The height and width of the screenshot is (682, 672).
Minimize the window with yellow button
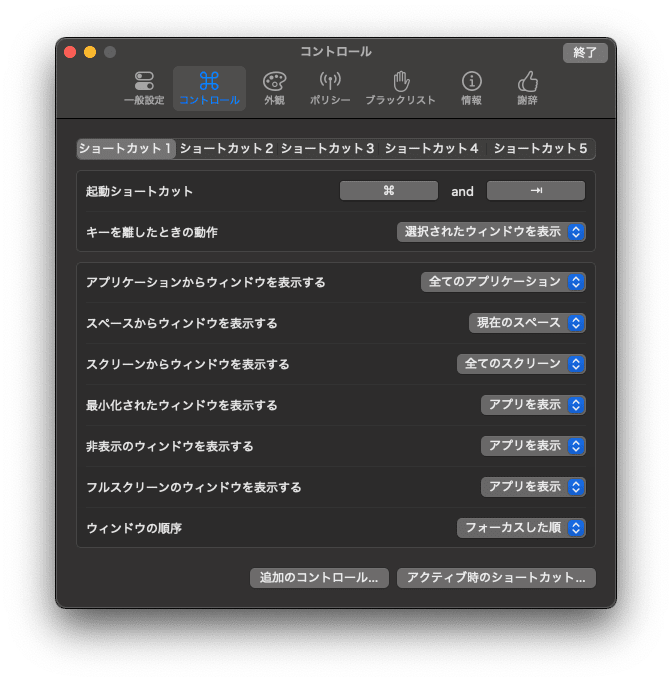pos(90,52)
